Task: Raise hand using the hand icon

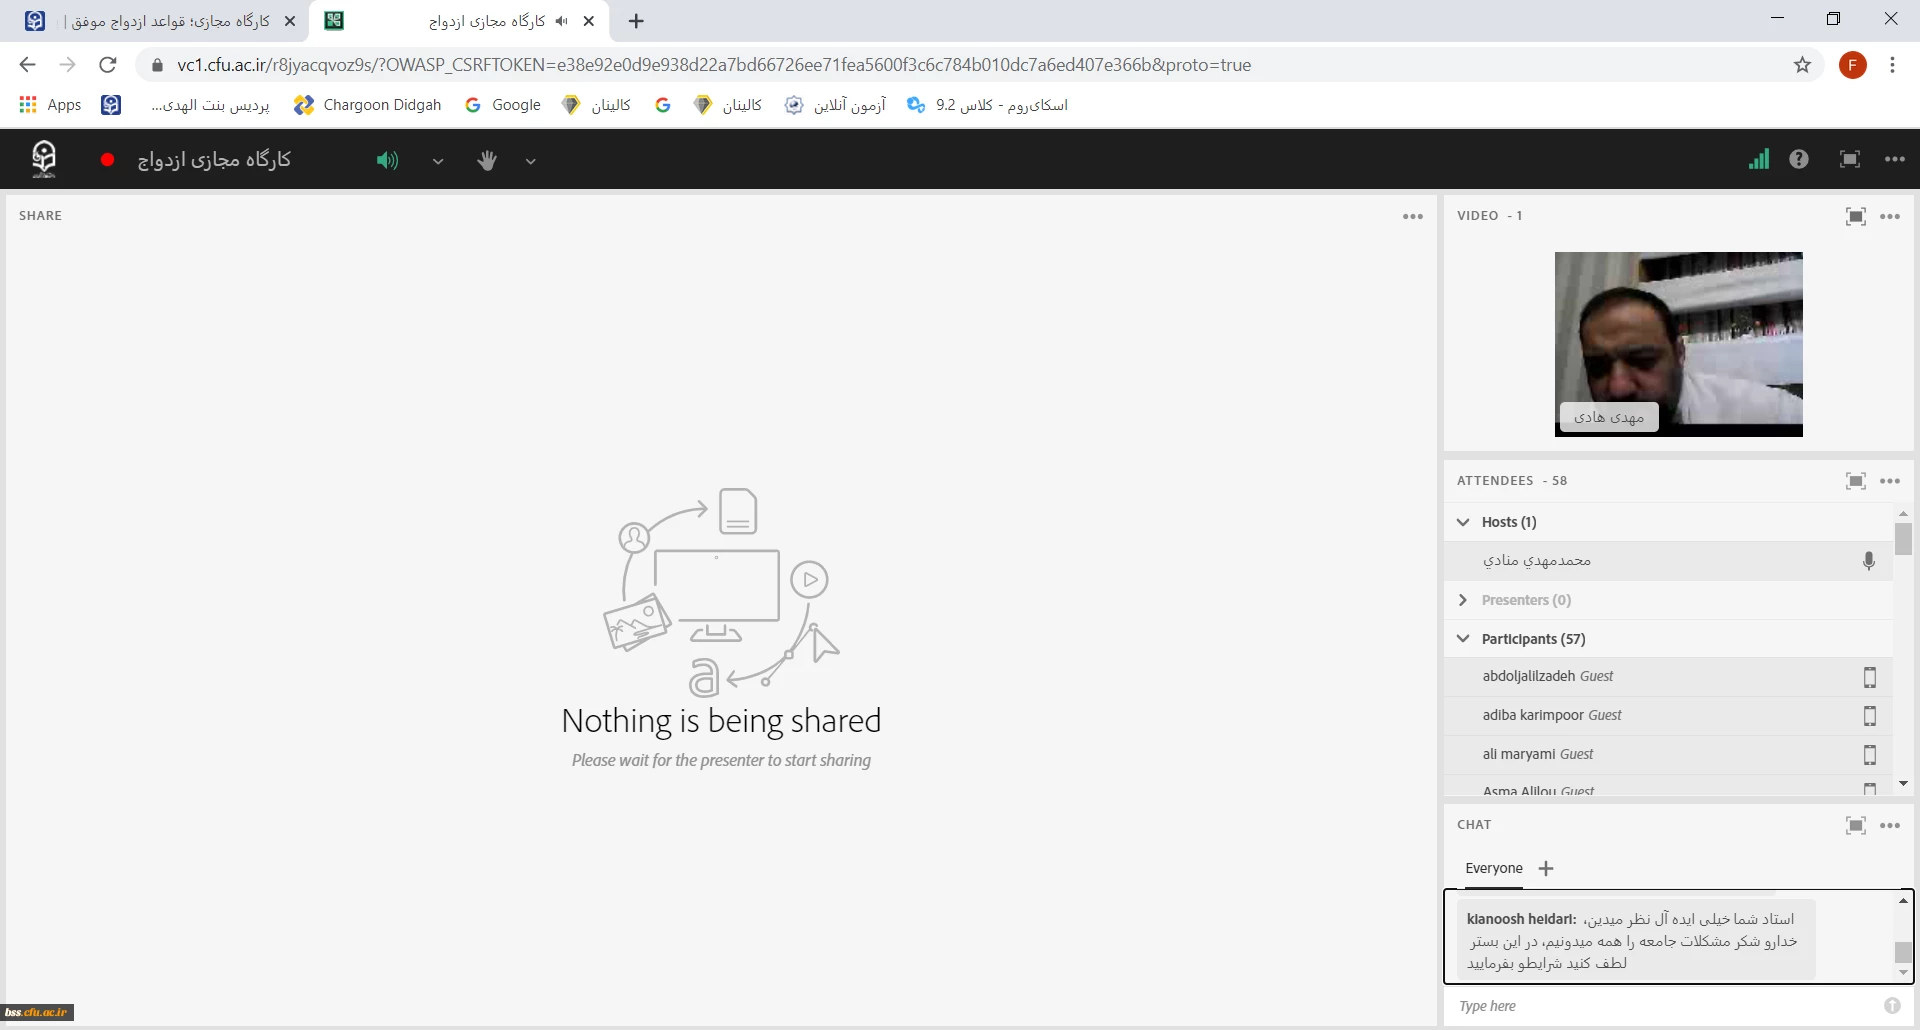Action: pos(487,160)
